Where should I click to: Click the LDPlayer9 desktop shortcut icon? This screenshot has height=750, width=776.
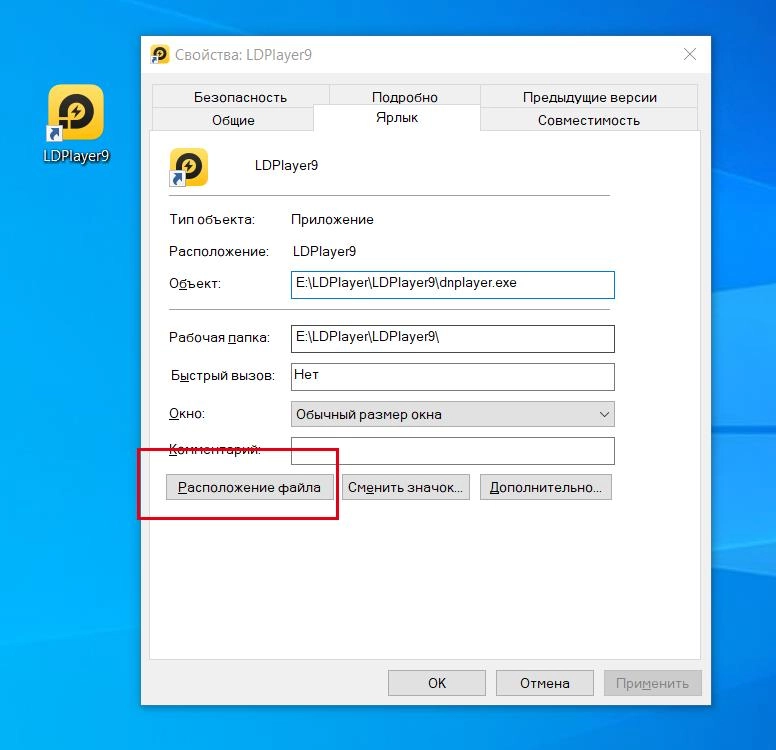point(76,113)
